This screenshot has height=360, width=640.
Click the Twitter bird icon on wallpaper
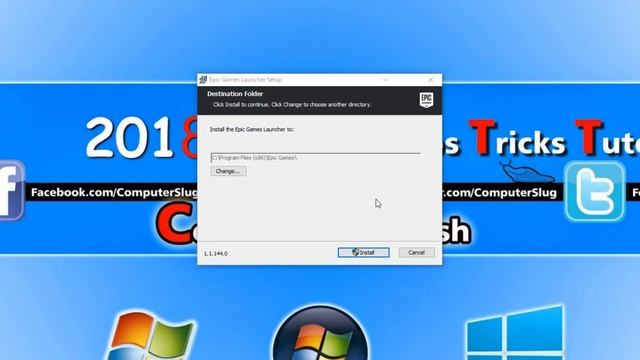pyautogui.click(x=595, y=191)
